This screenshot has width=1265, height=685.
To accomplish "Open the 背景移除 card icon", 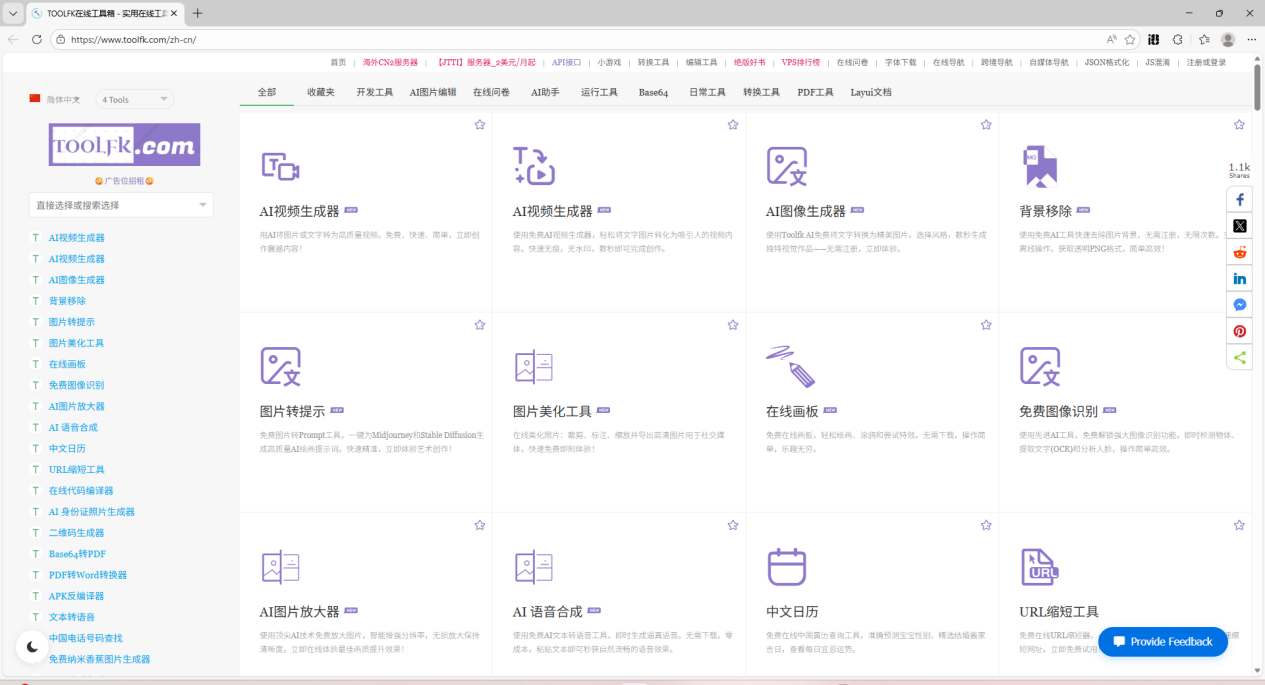I will pos(1040,166).
